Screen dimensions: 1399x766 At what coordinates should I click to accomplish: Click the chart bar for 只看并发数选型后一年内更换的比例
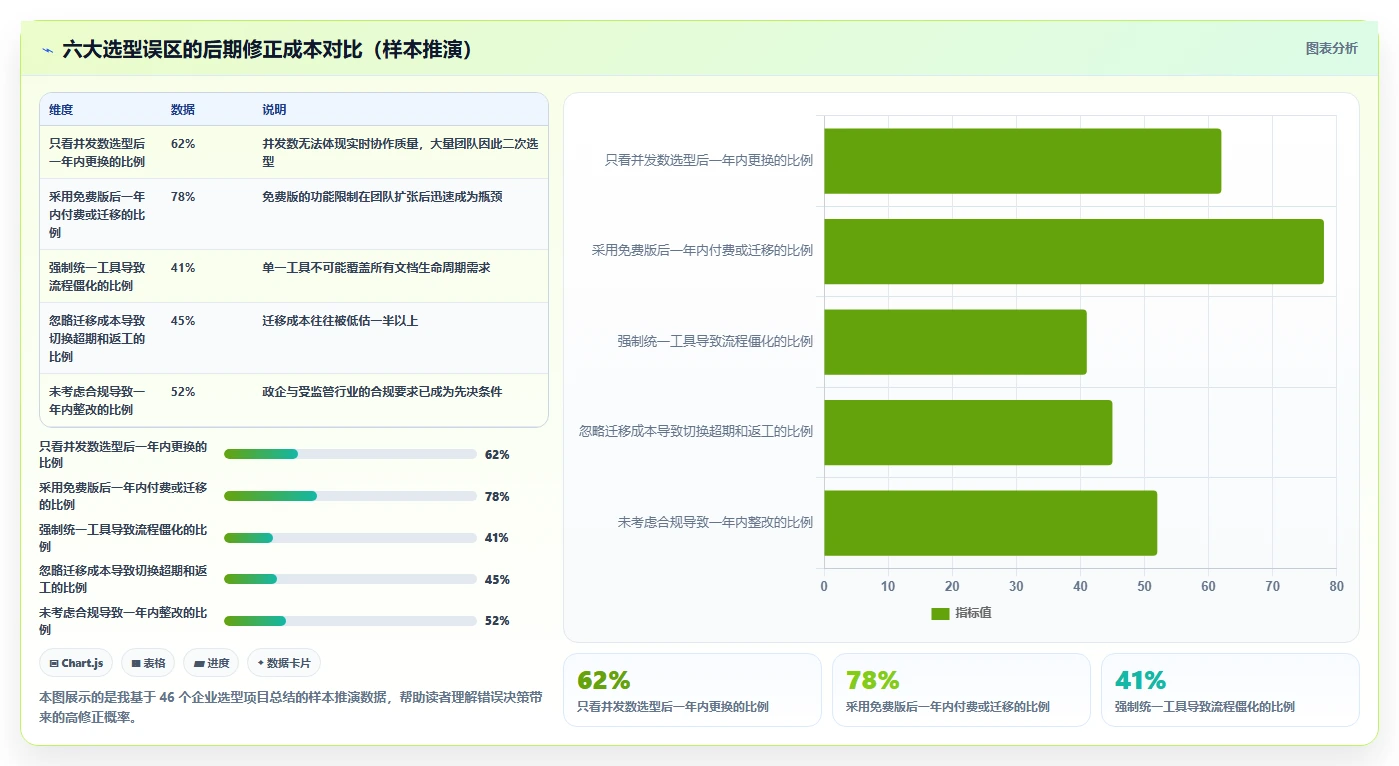click(1022, 160)
